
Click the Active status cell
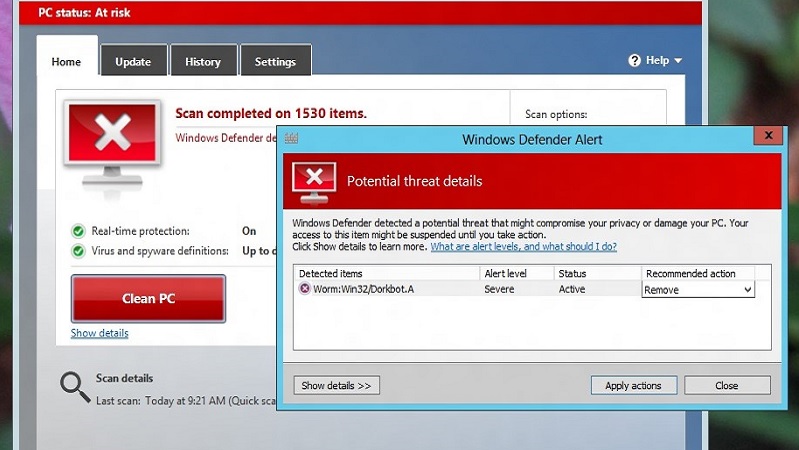click(x=572, y=289)
